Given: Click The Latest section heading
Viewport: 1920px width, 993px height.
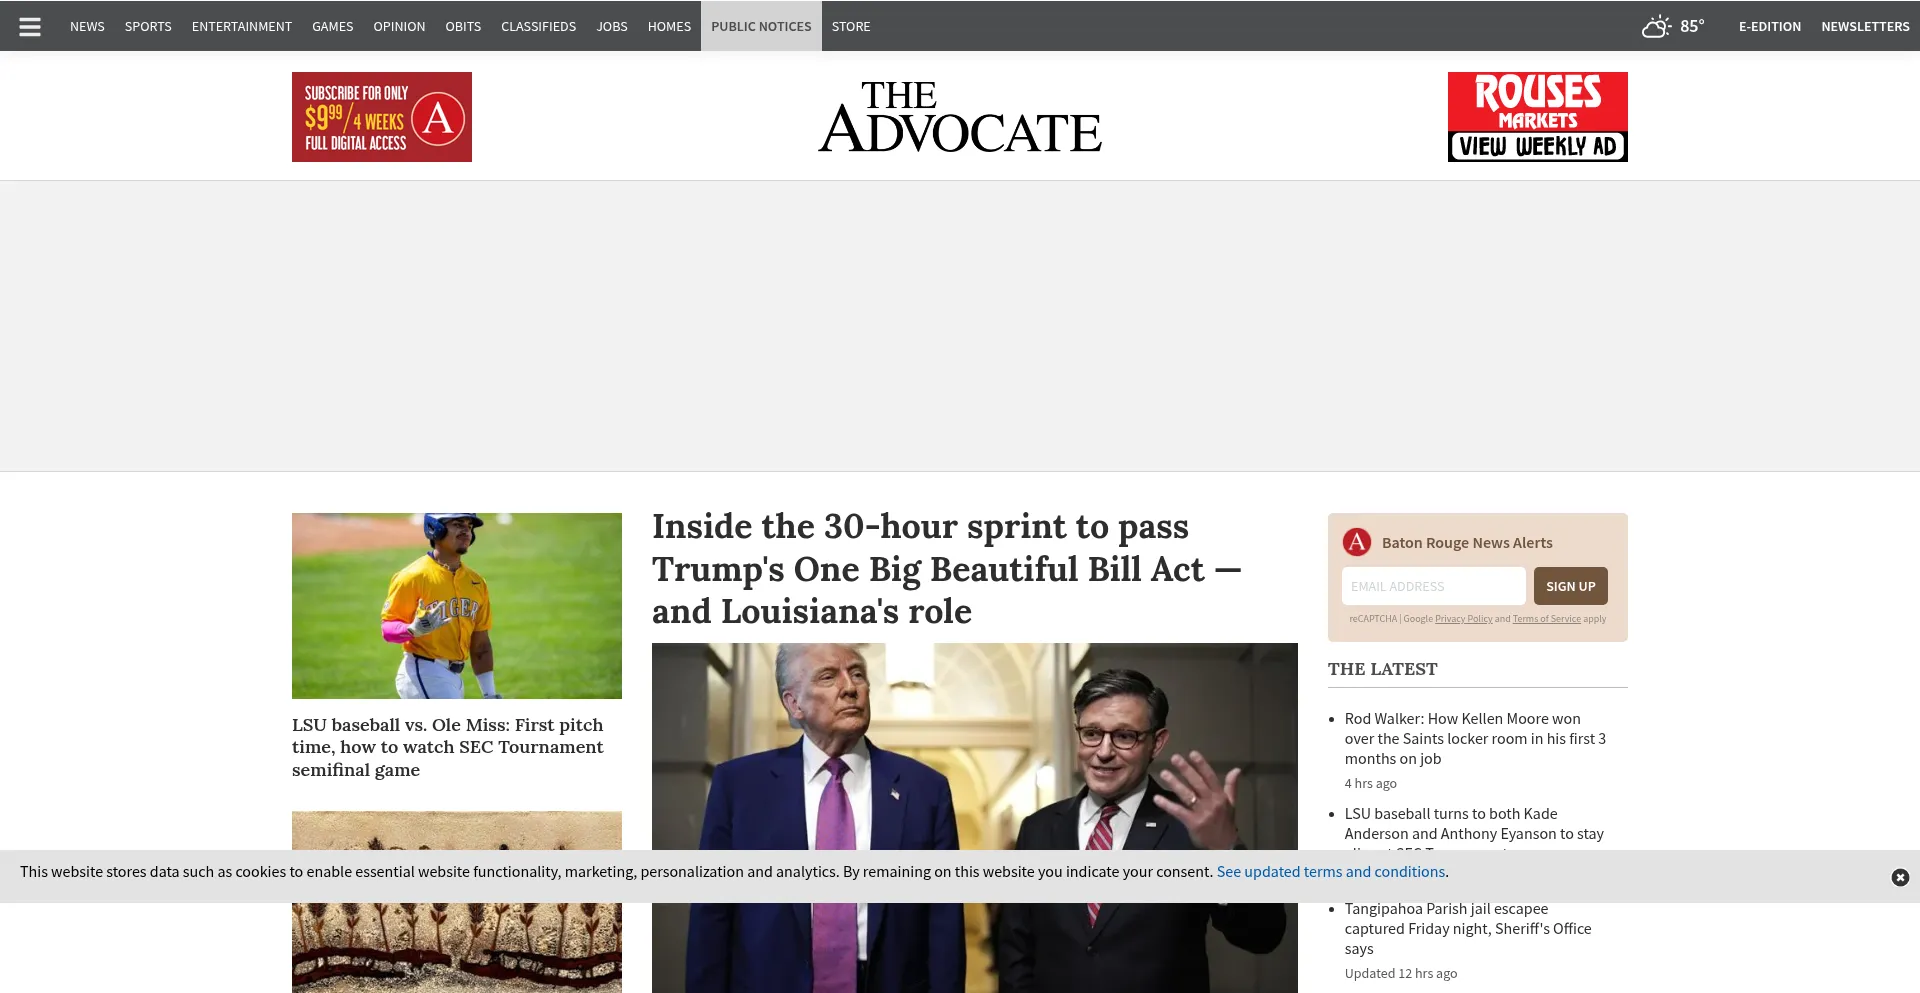Looking at the screenshot, I should point(1382,669).
